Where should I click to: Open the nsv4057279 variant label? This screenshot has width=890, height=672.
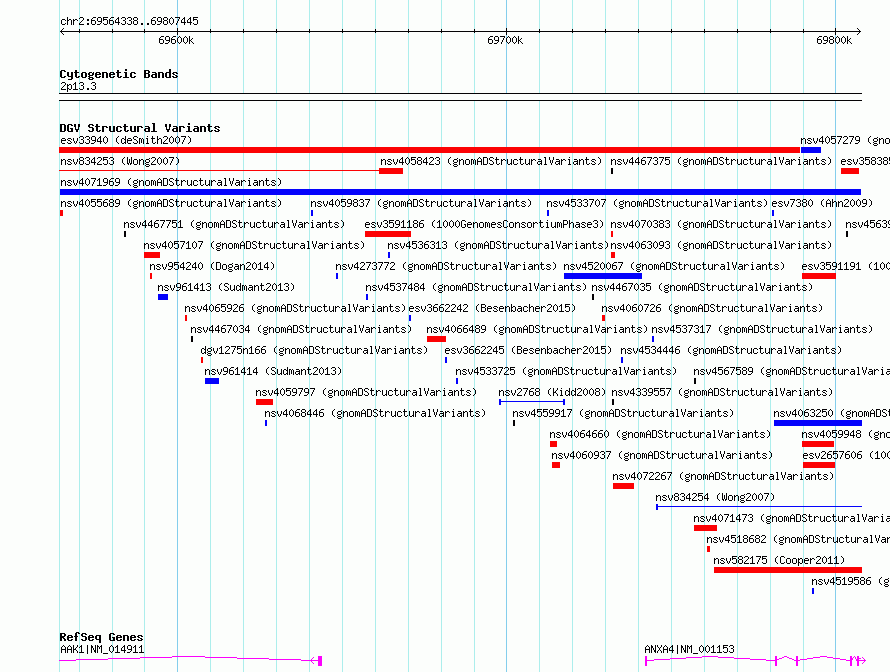click(845, 140)
